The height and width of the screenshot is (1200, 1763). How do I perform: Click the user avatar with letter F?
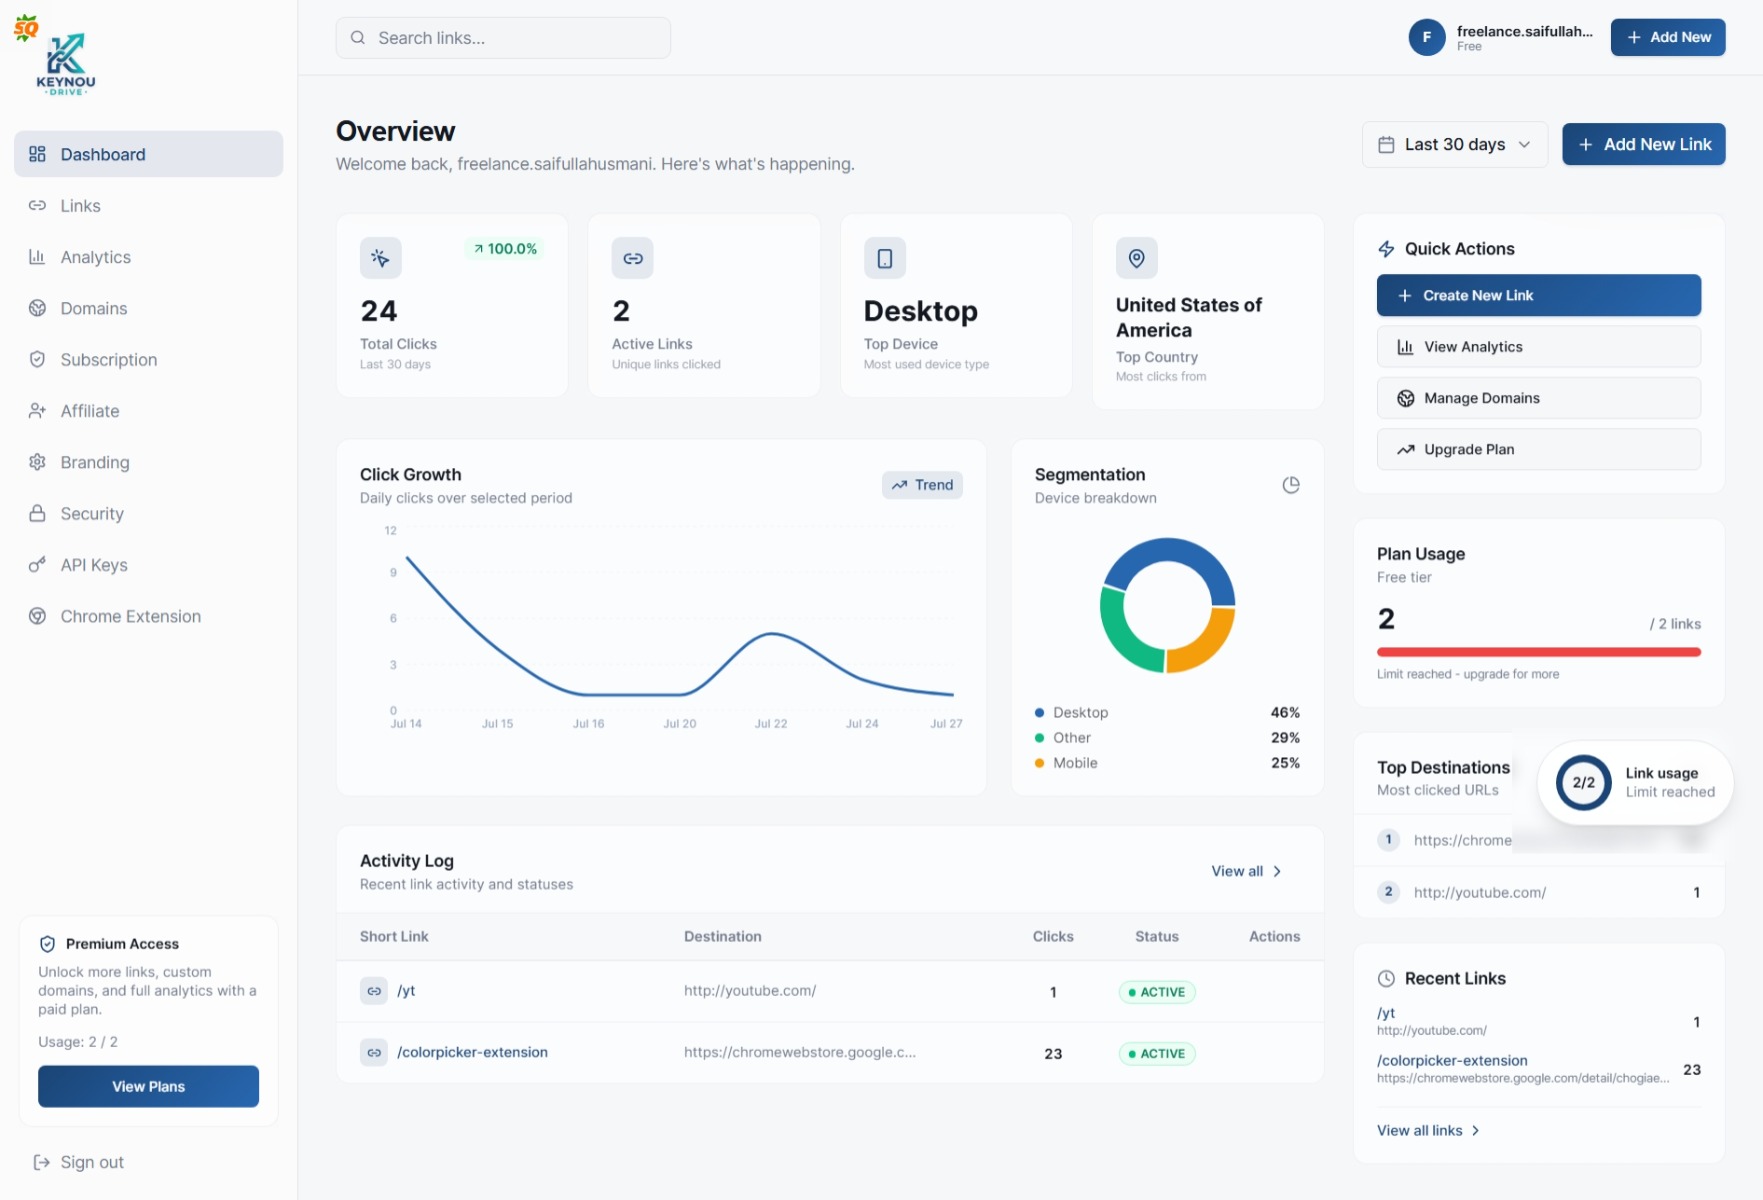[1427, 37]
